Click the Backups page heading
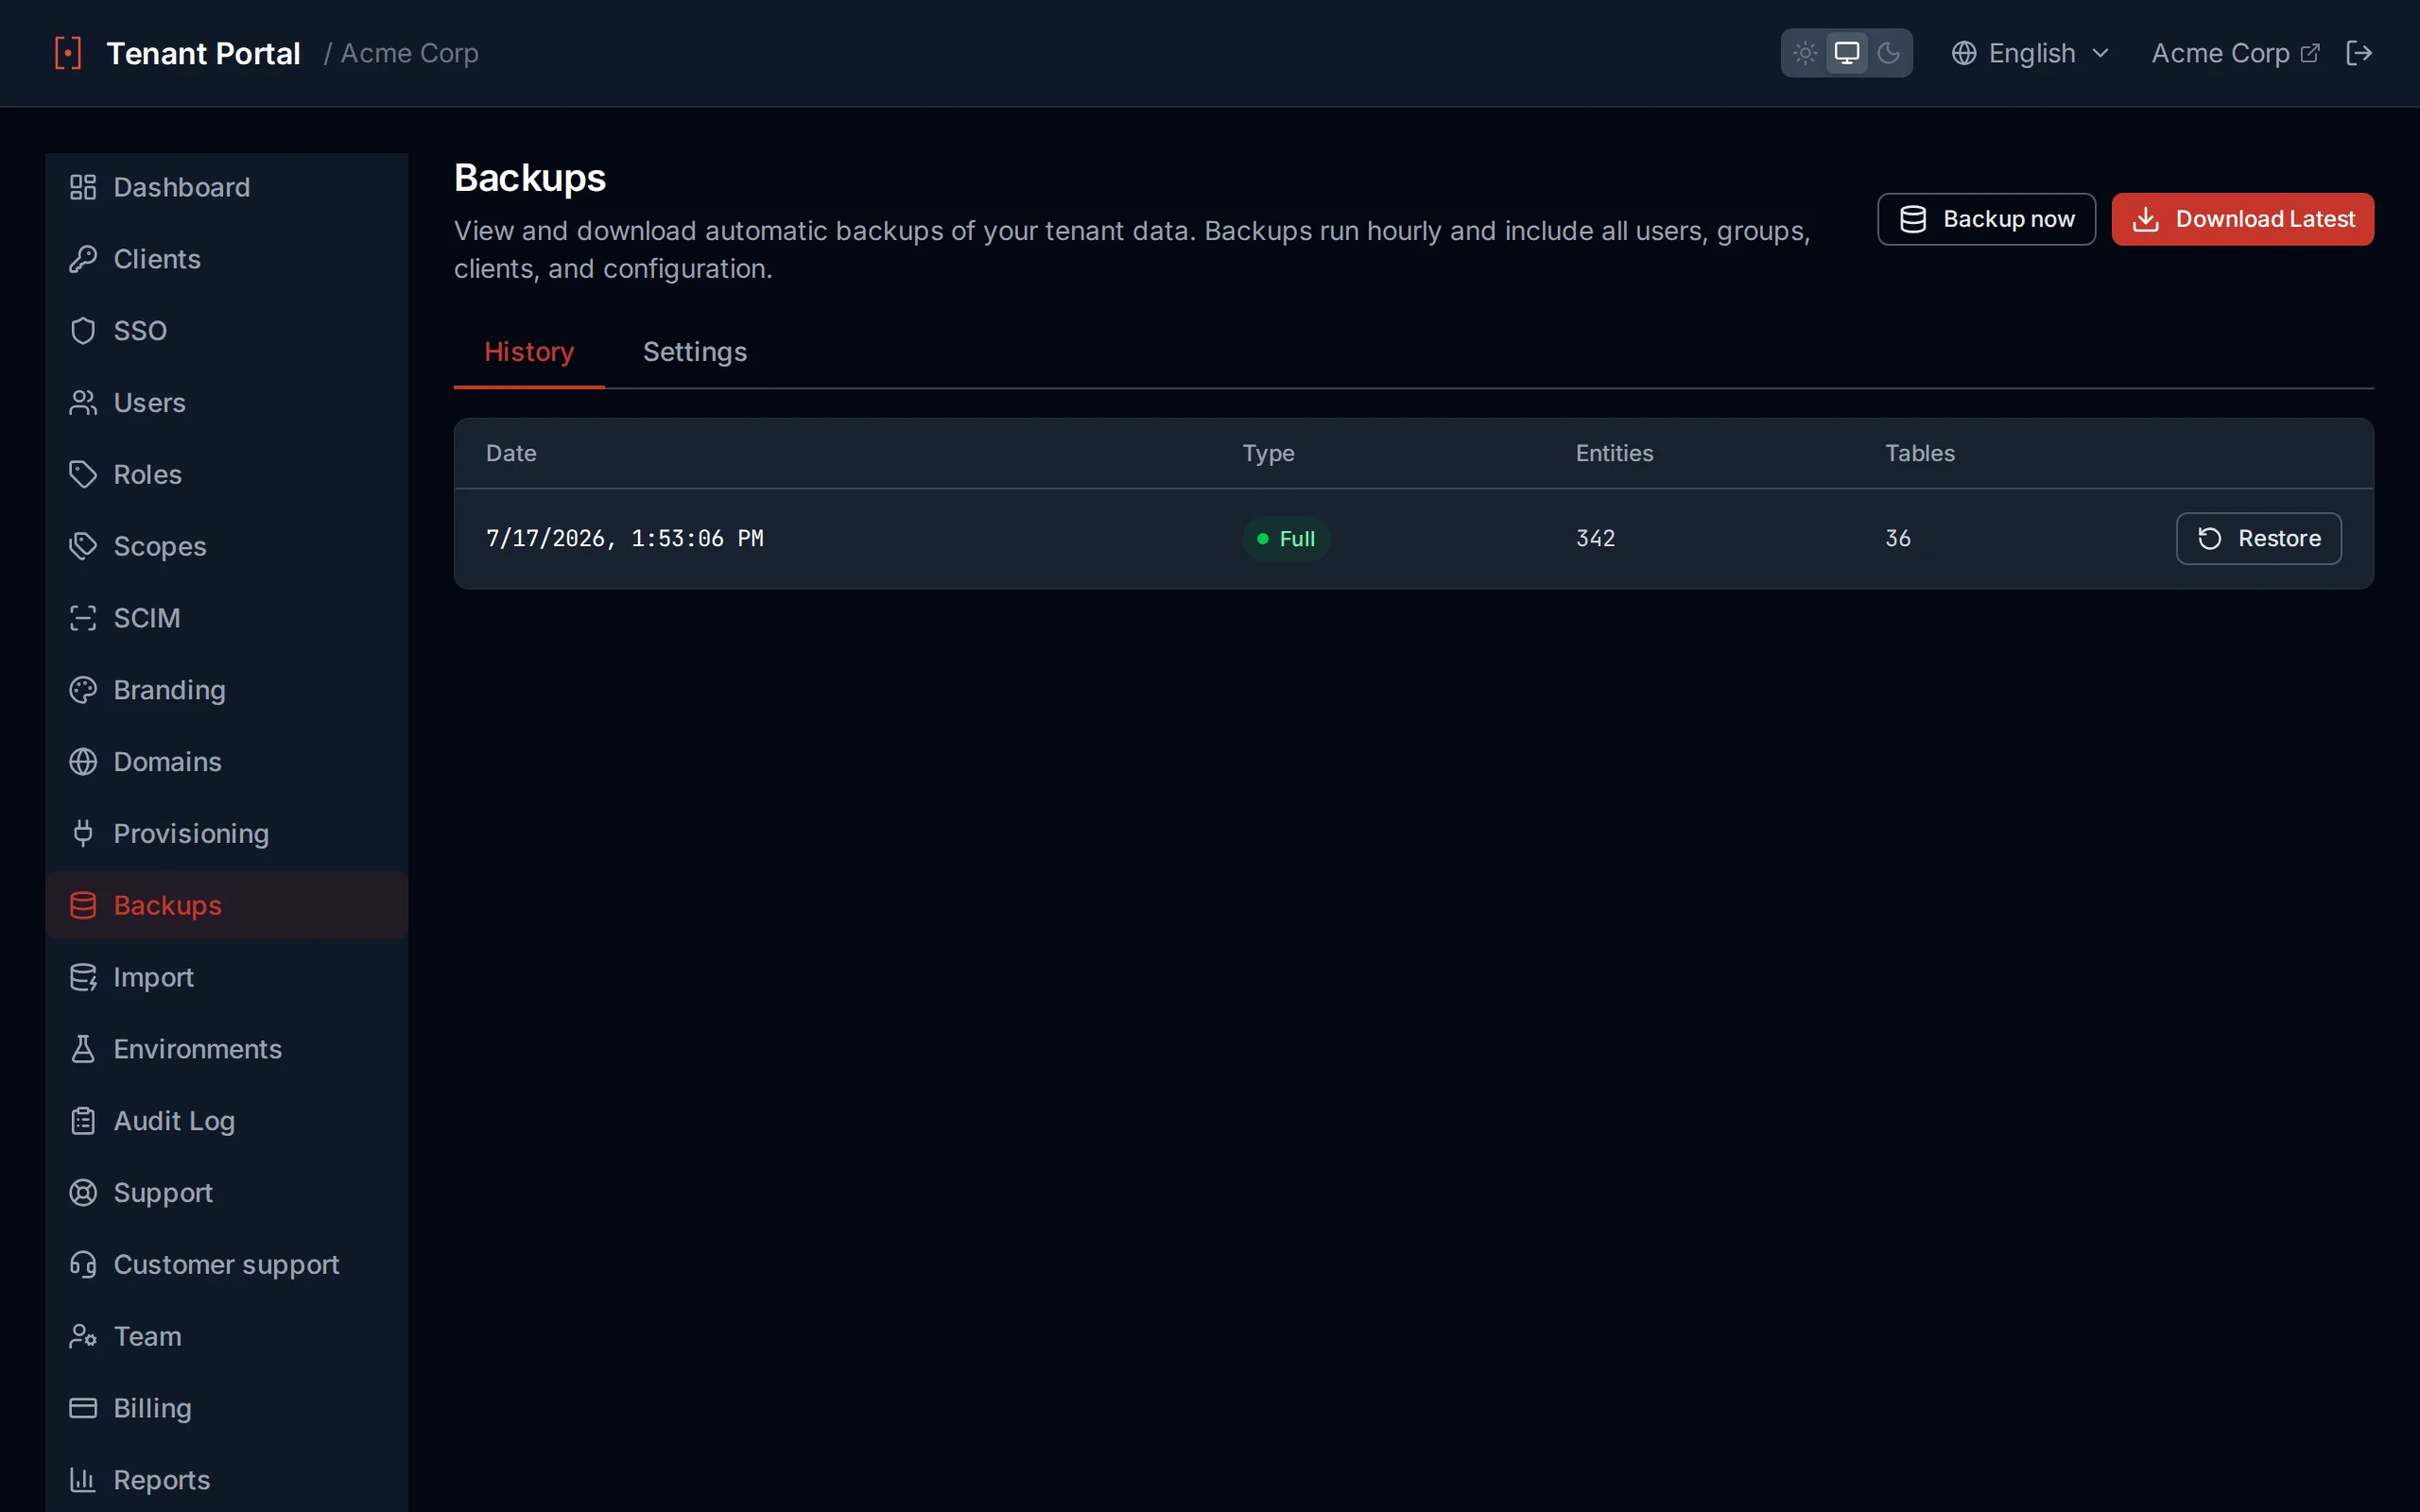The image size is (2420, 1512). [530, 178]
